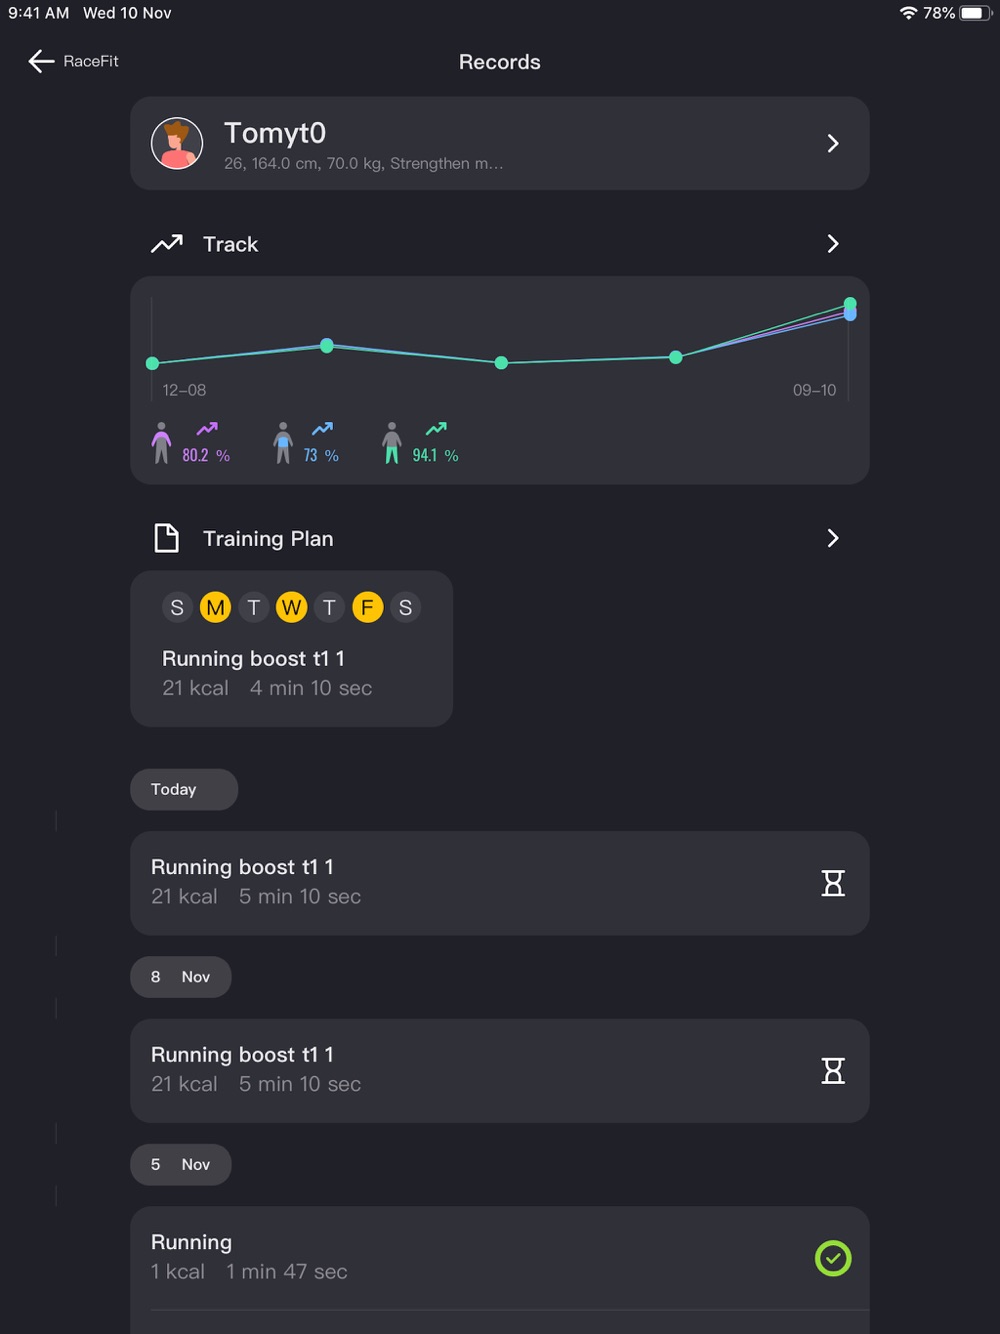The width and height of the screenshot is (1000, 1334).
Task: Tap the hourglass icon on Today's workout
Action: 833,883
